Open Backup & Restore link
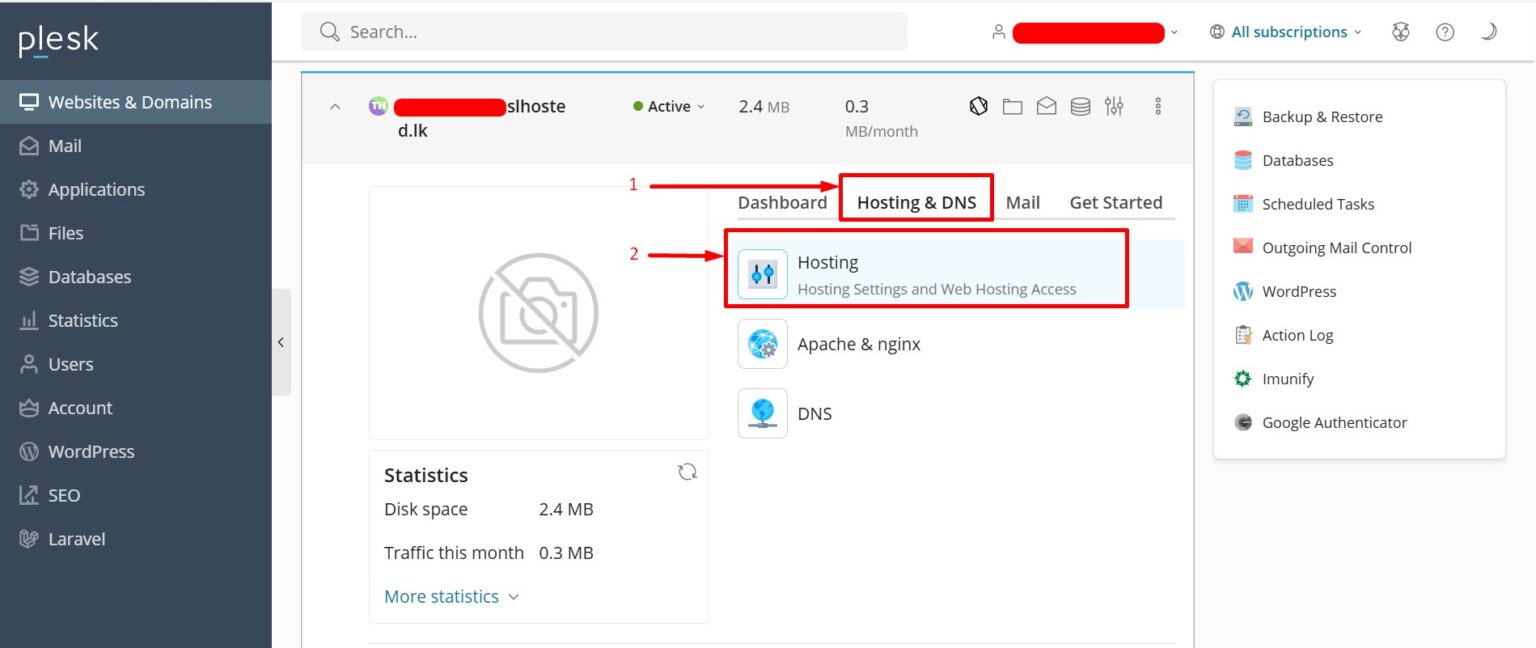Viewport: 1536px width, 648px height. coord(1321,117)
